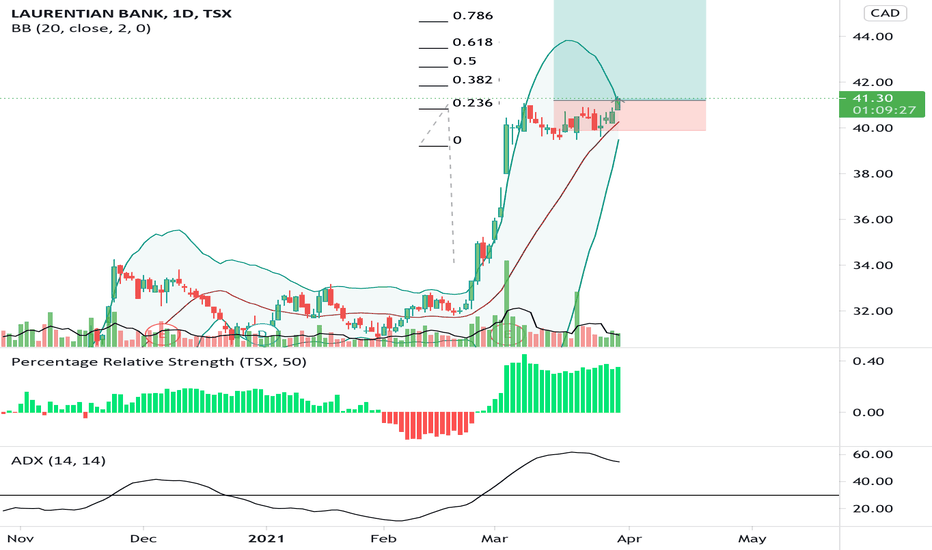Click Mar on the time axis
The height and width of the screenshot is (550, 932).
point(495,539)
